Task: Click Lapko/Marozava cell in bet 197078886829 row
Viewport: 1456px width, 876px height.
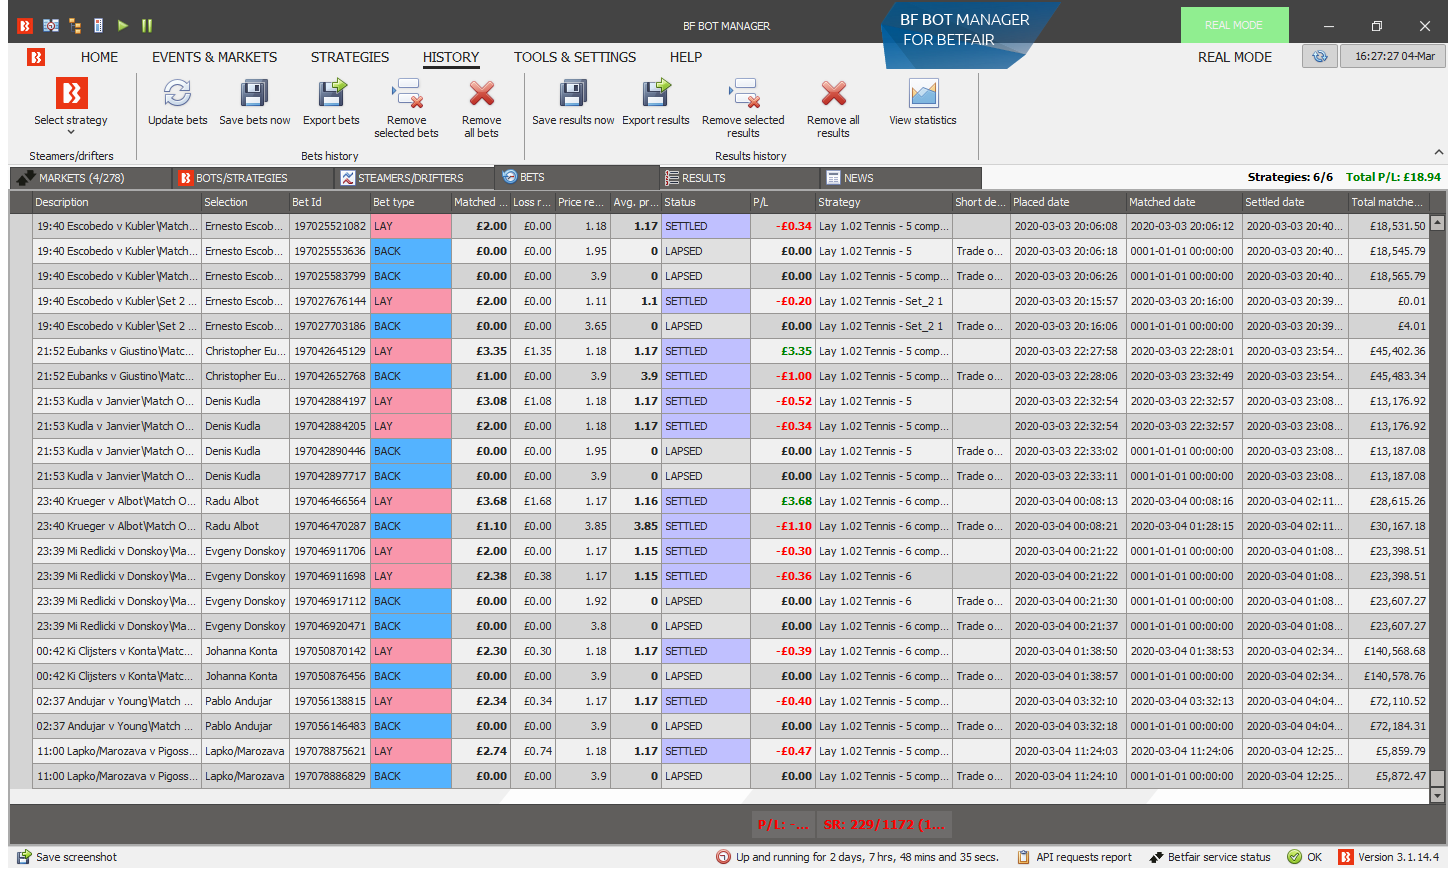Action: click(x=245, y=776)
